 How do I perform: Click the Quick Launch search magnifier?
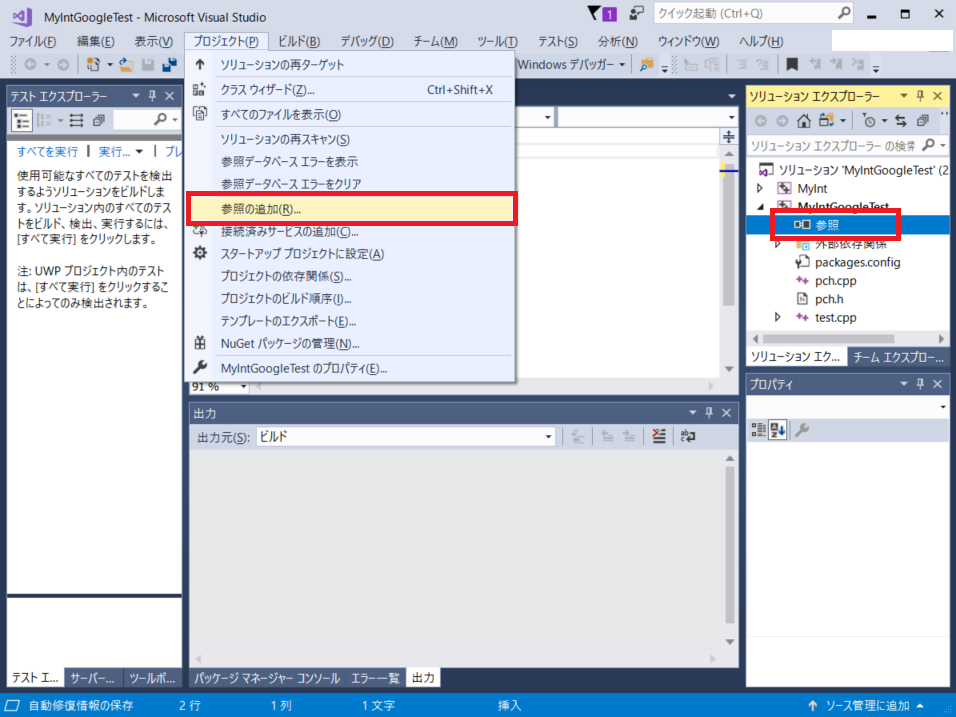pos(844,13)
